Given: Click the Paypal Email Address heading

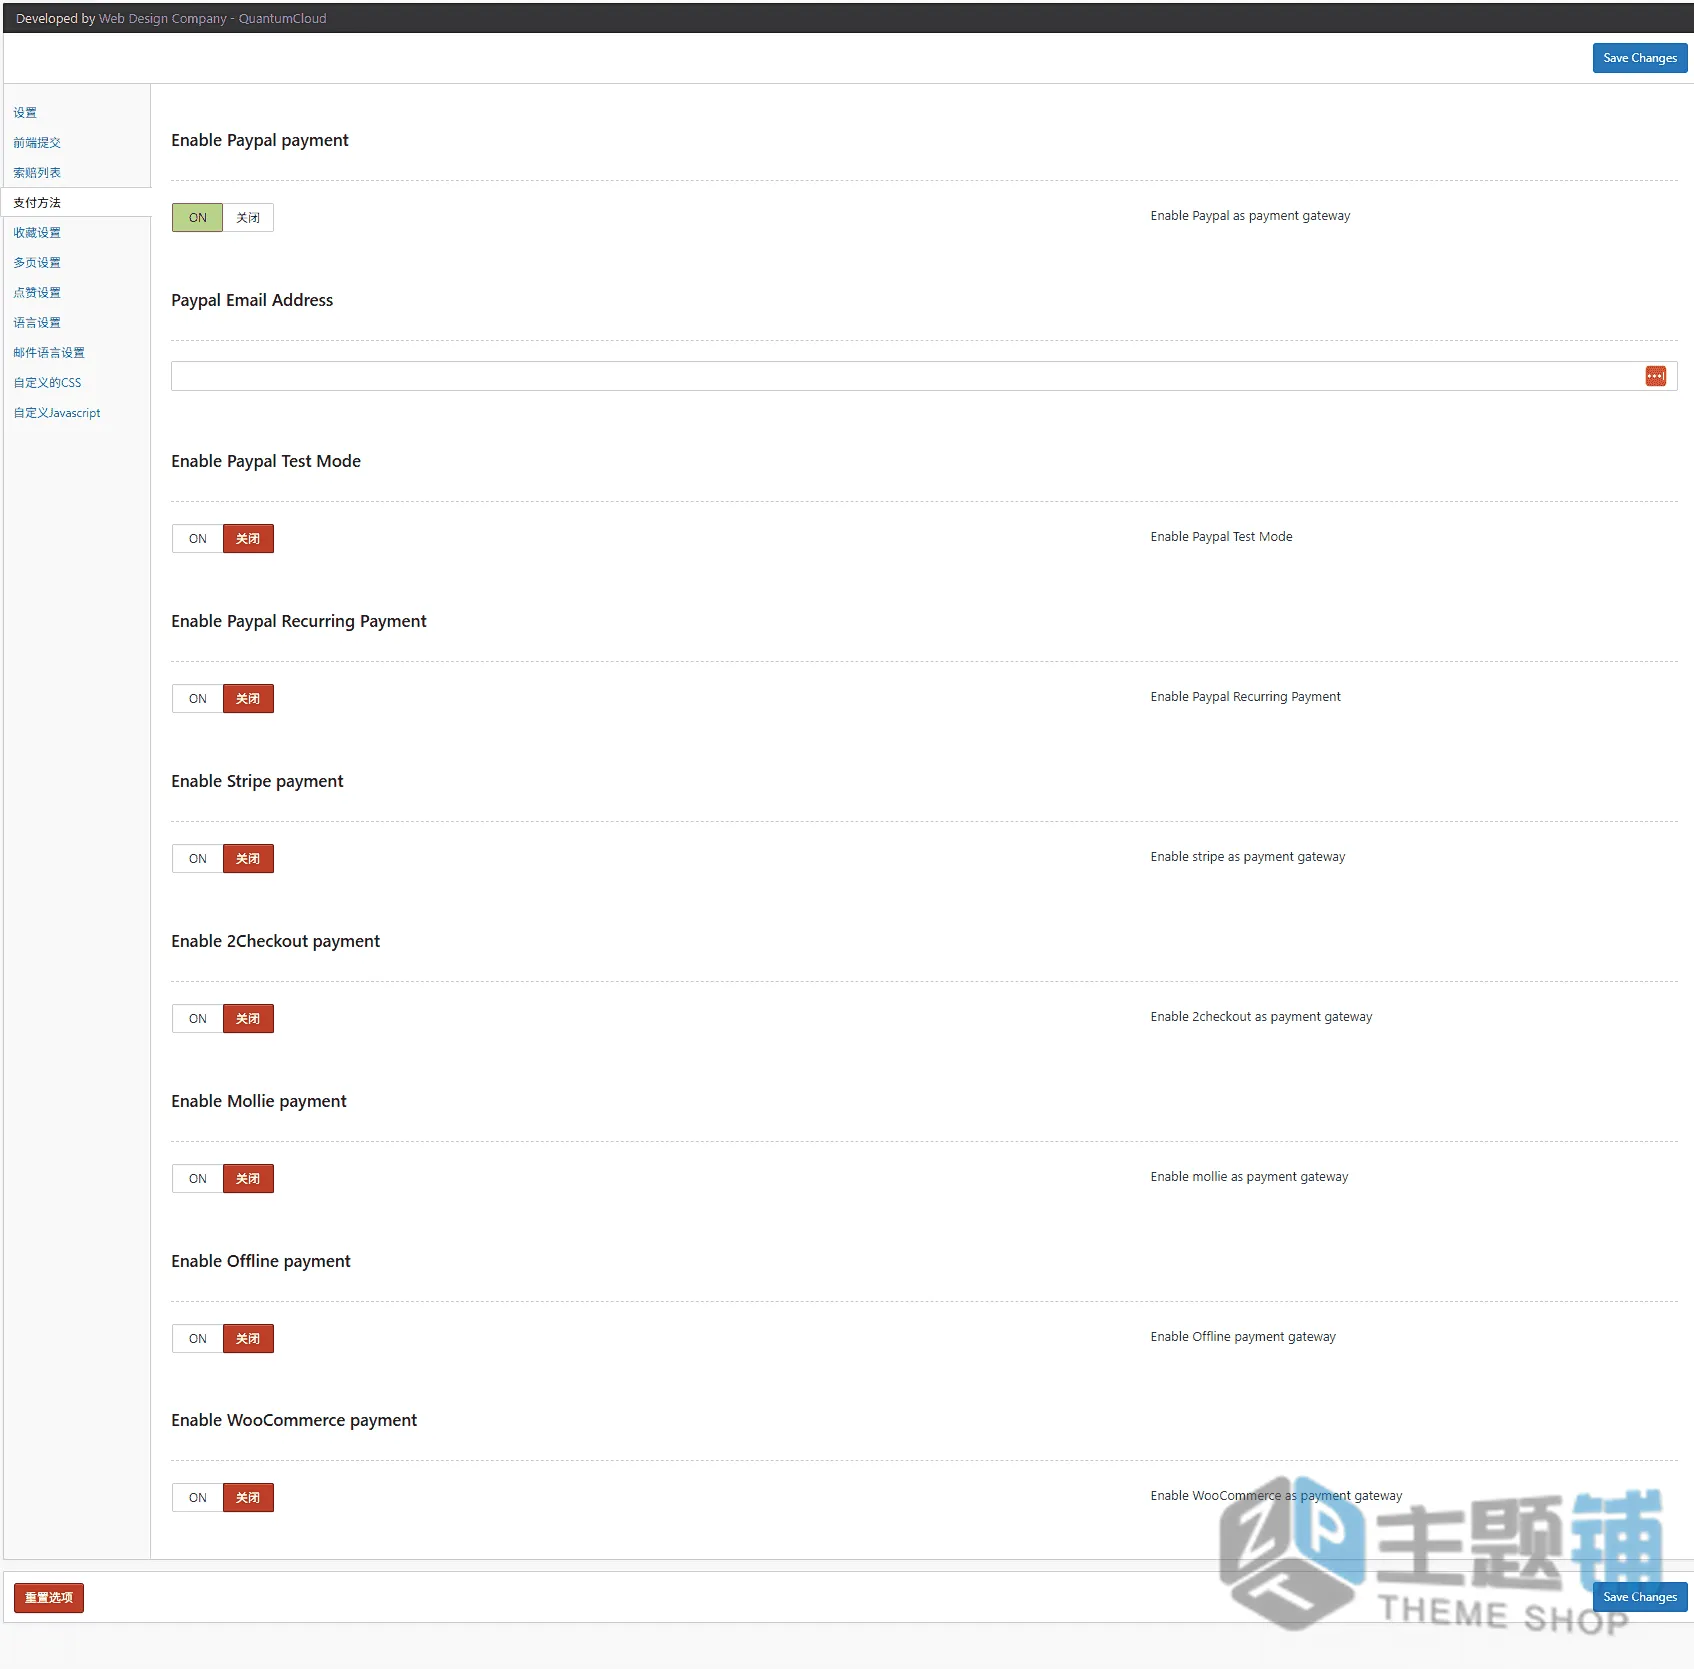Looking at the screenshot, I should click(x=252, y=300).
